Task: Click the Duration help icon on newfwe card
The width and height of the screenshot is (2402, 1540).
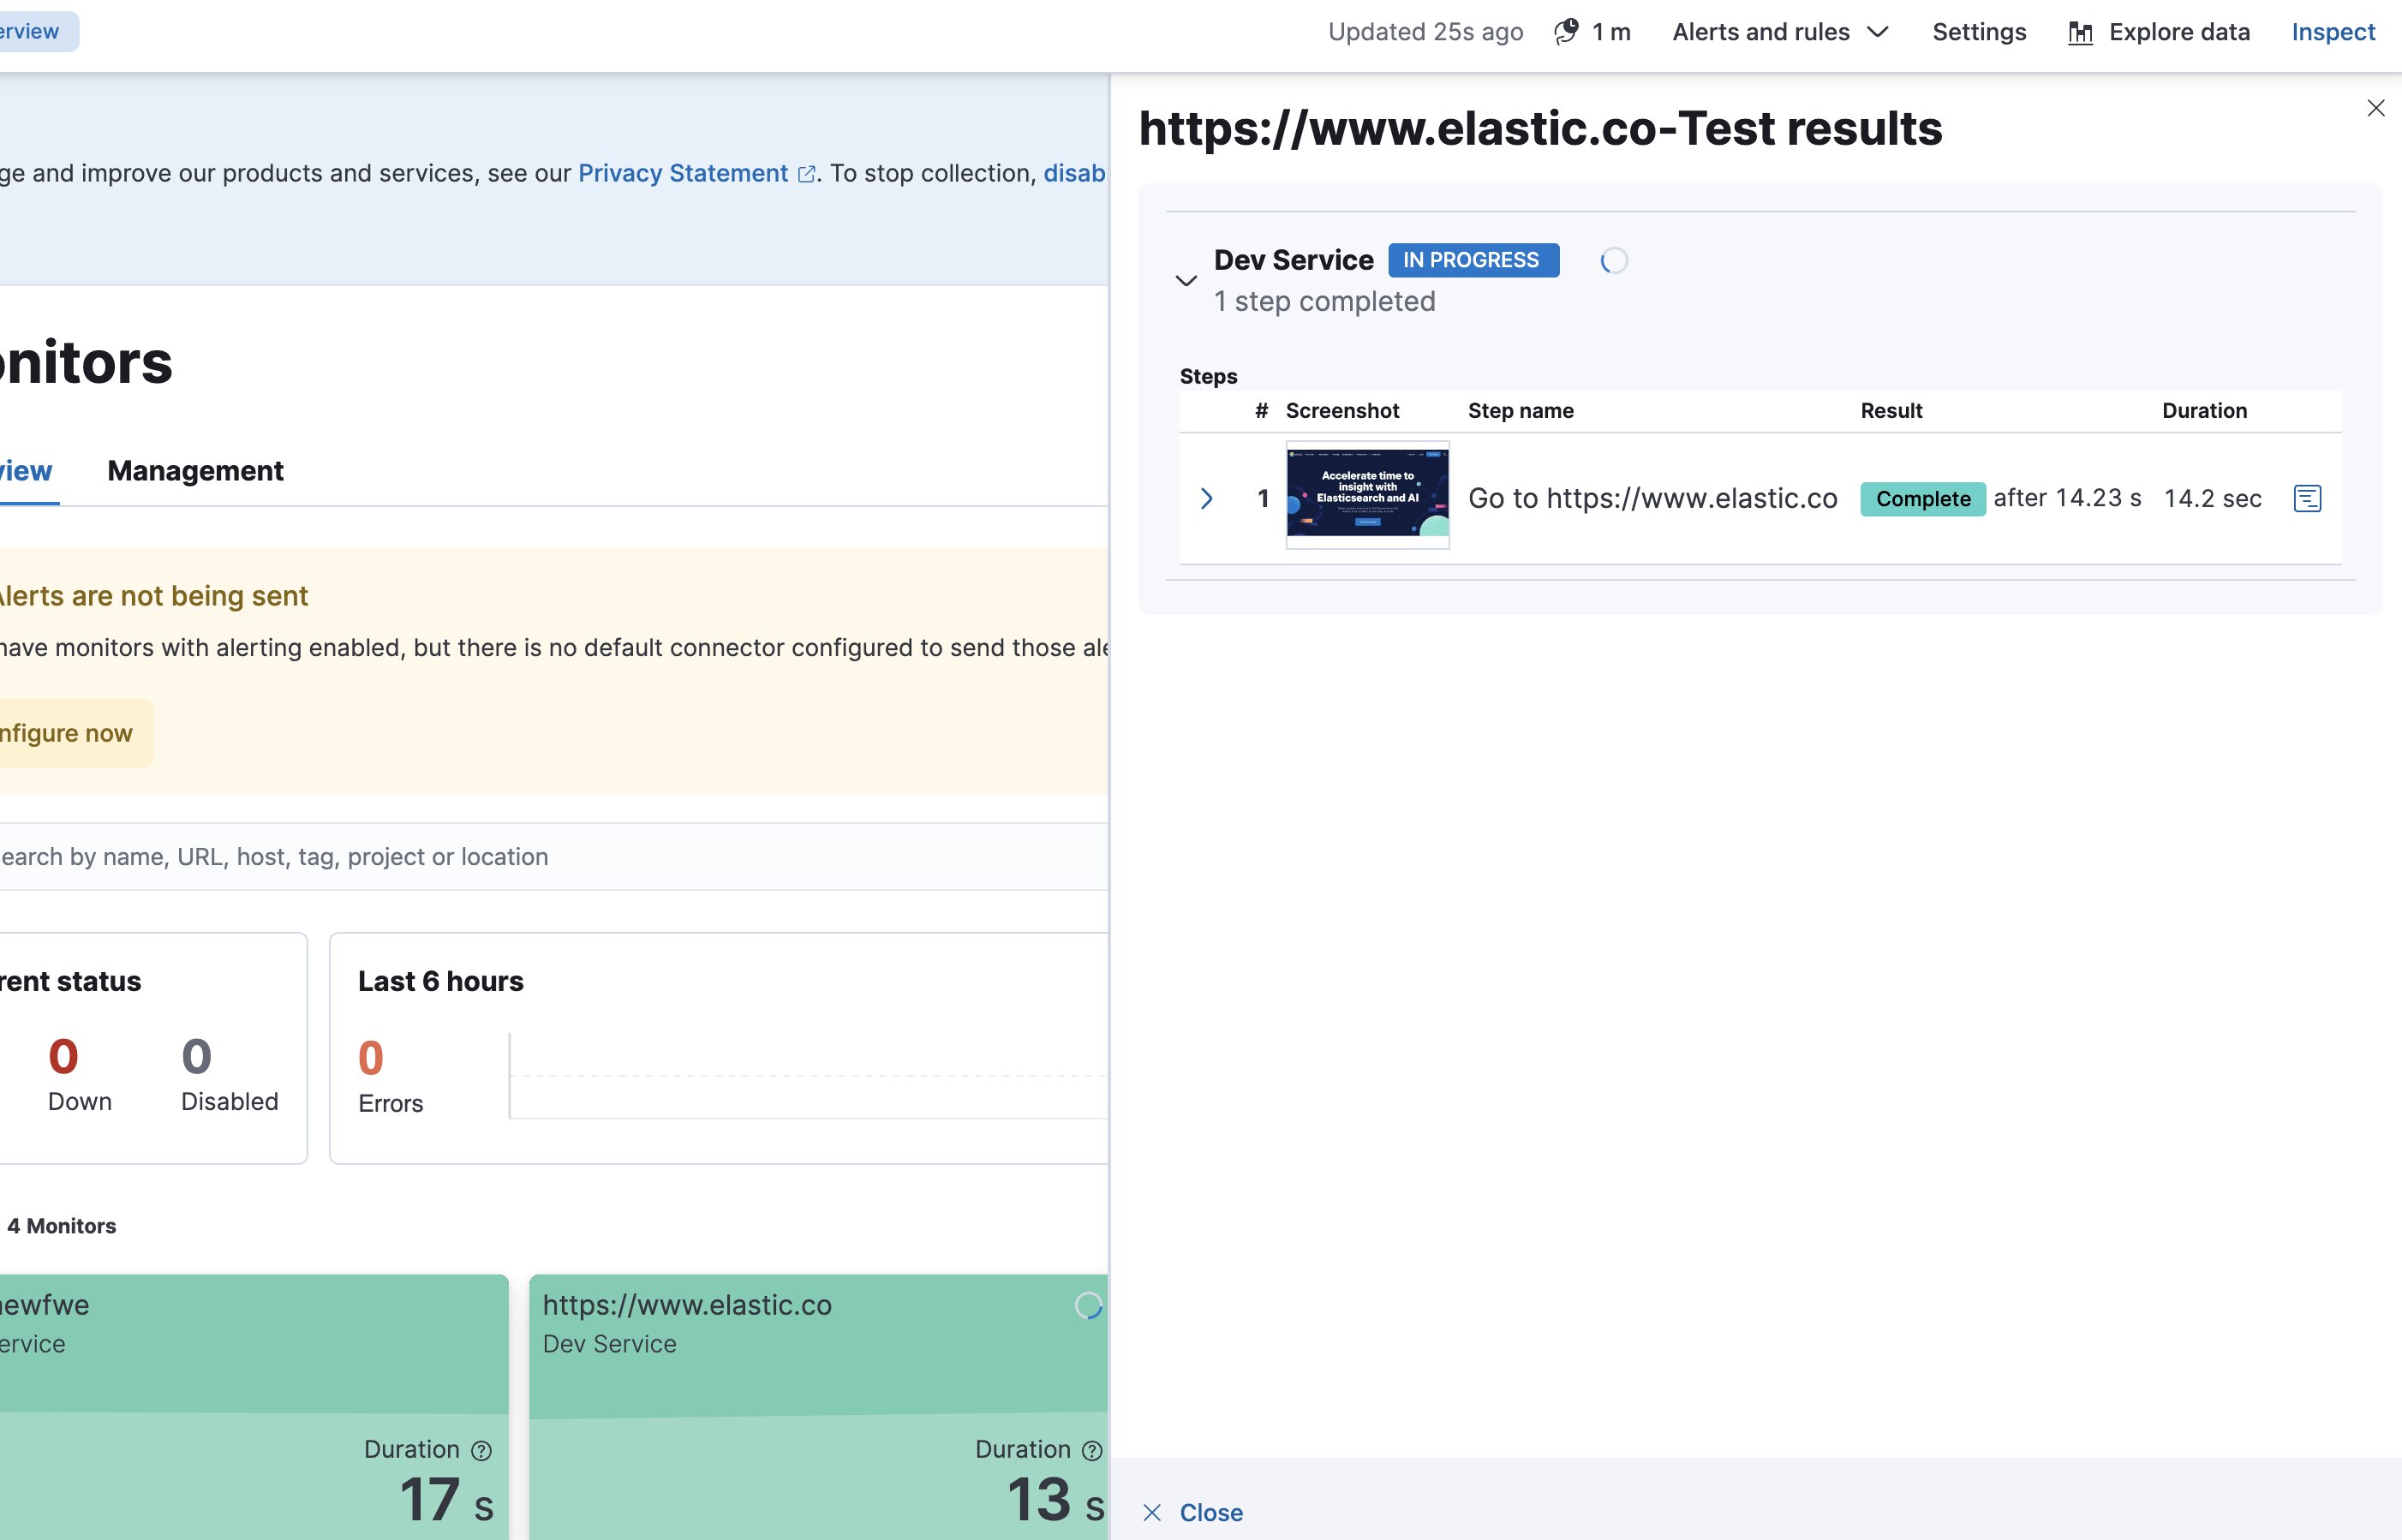Action: coord(482,1450)
